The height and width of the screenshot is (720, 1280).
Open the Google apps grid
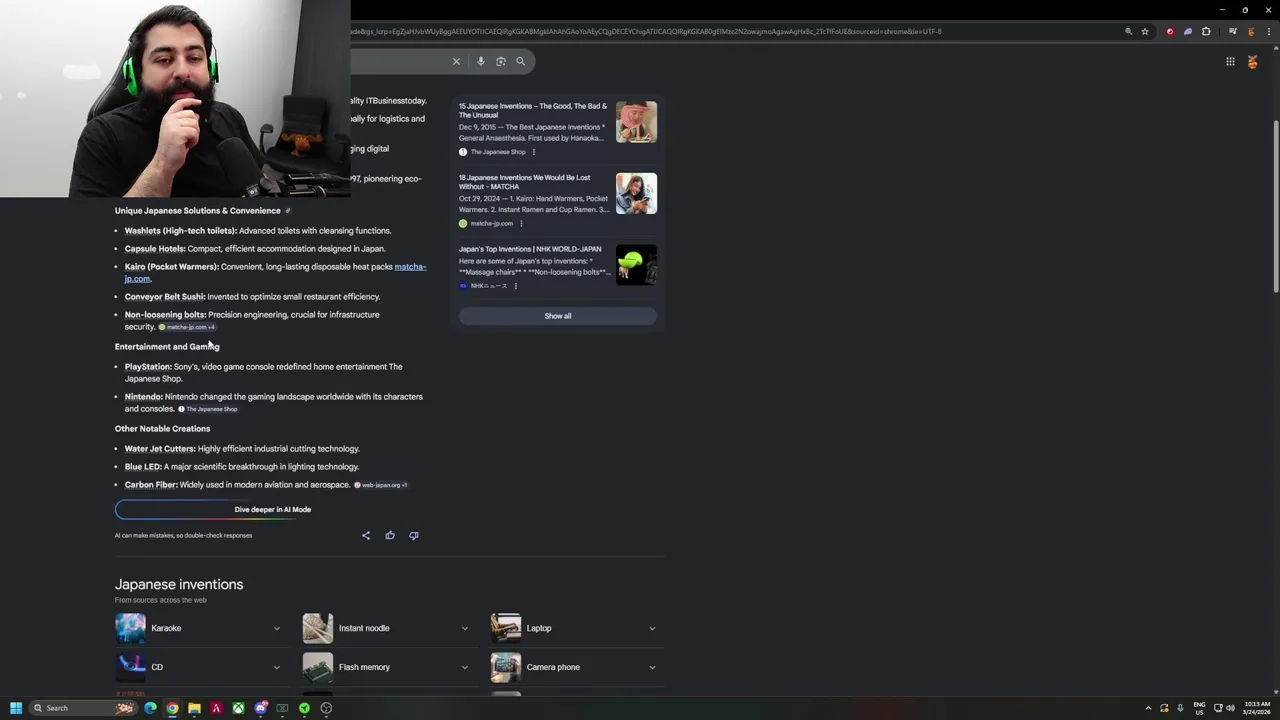coord(1230,61)
